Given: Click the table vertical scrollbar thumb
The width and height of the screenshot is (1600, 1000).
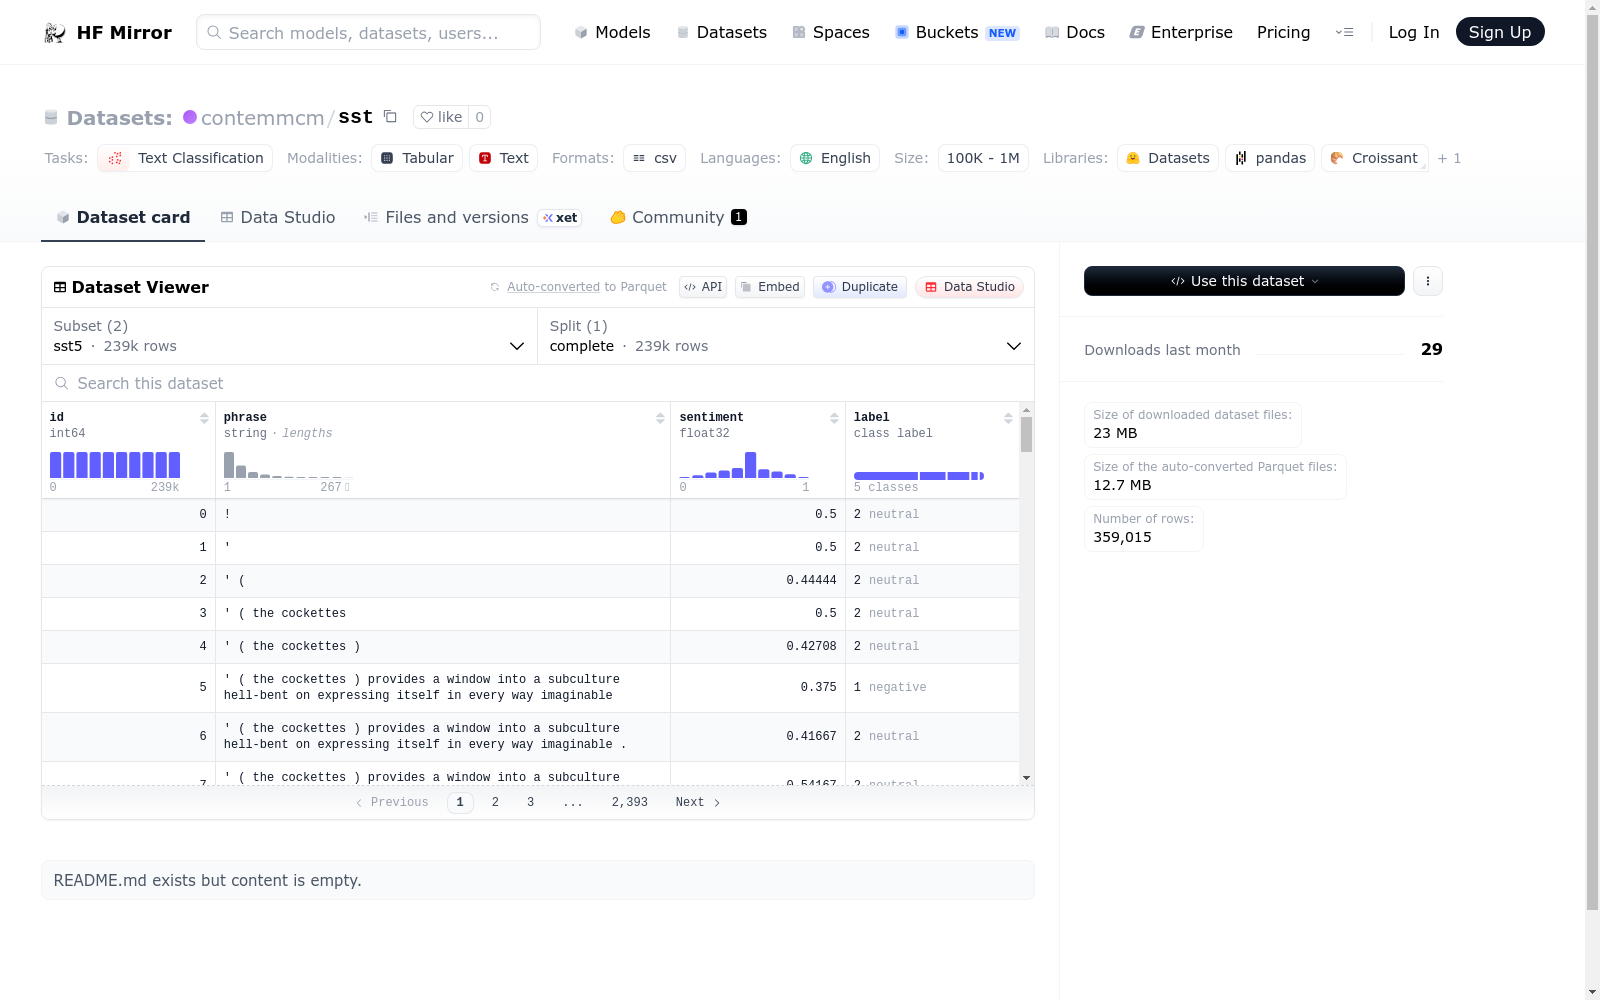Looking at the screenshot, I should (x=1026, y=434).
